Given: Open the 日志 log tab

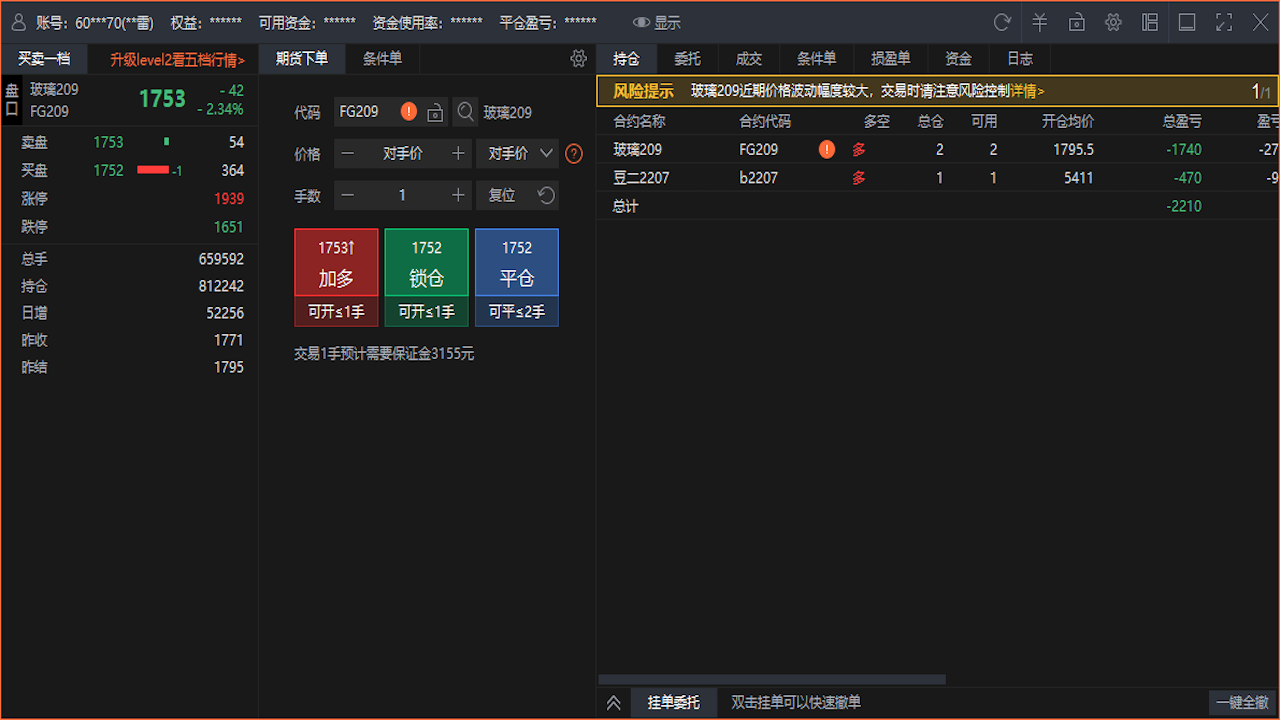Looking at the screenshot, I should (1020, 59).
